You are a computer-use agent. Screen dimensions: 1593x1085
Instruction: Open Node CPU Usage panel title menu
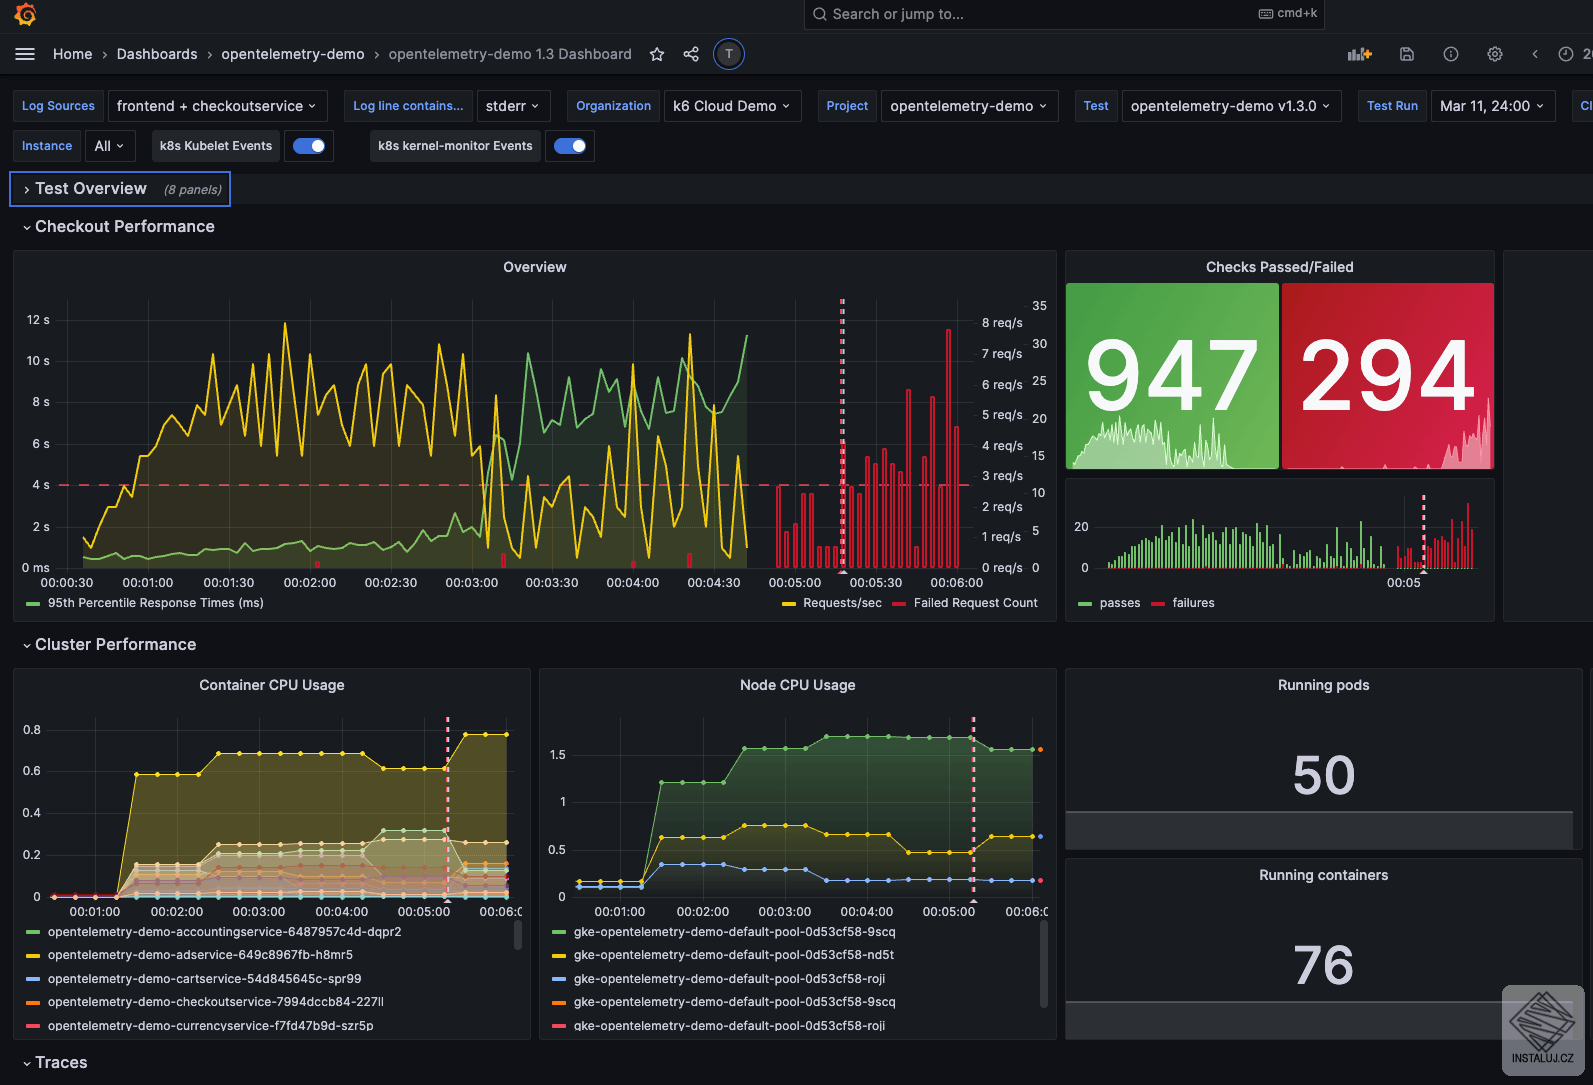(x=798, y=685)
